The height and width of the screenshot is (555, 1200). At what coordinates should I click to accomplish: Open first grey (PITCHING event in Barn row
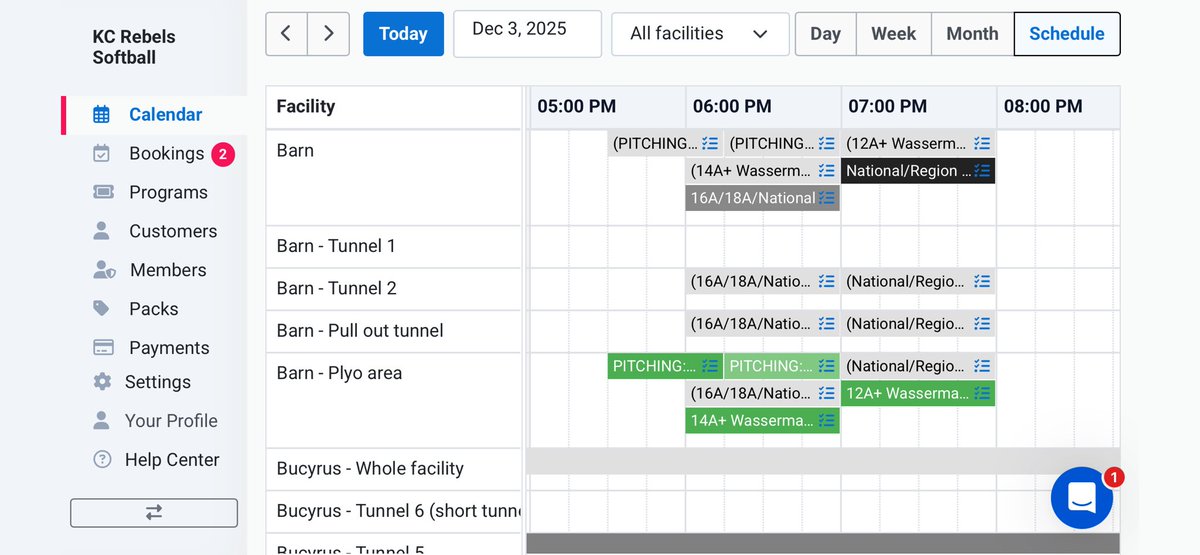(x=665, y=144)
